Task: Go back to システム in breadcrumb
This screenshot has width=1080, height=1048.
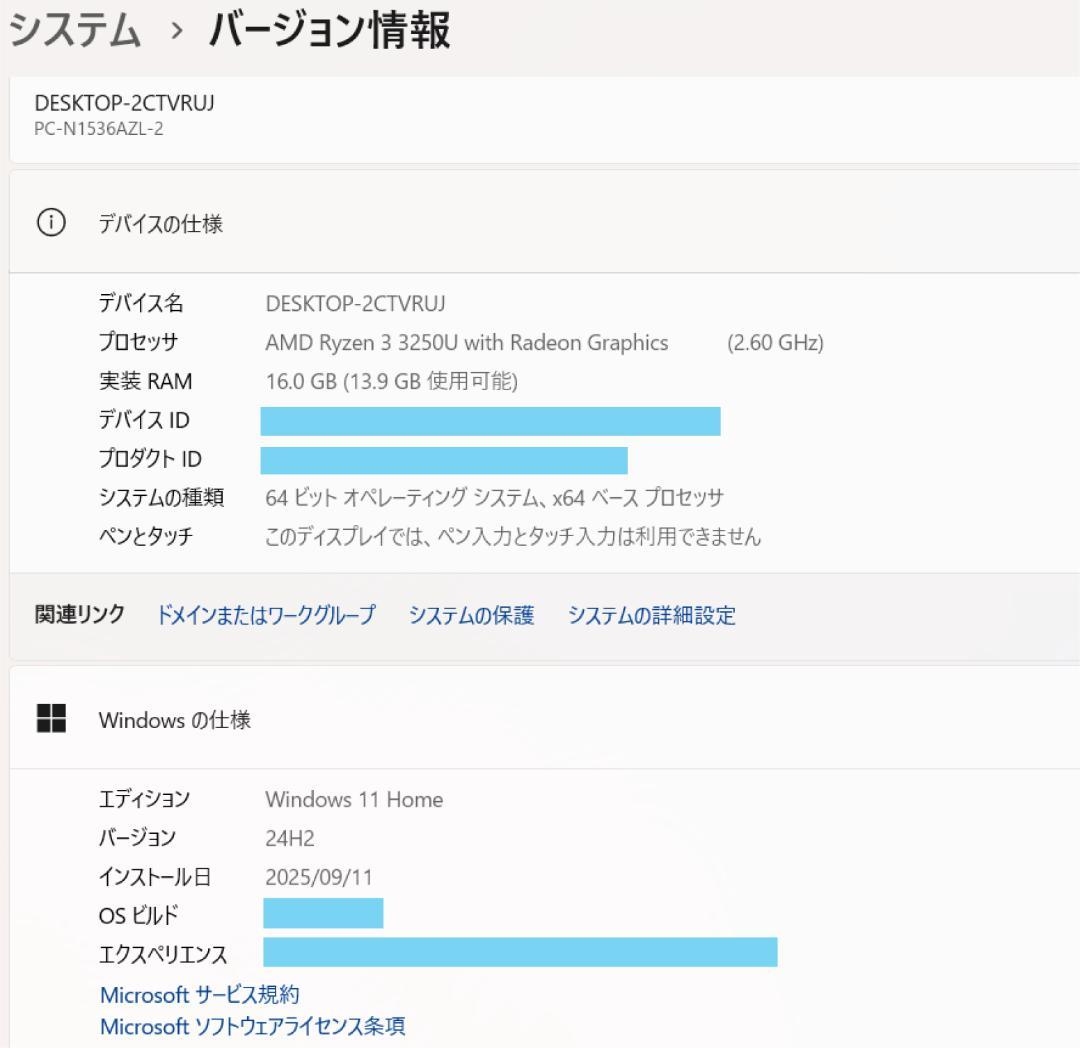Action: click(x=74, y=30)
